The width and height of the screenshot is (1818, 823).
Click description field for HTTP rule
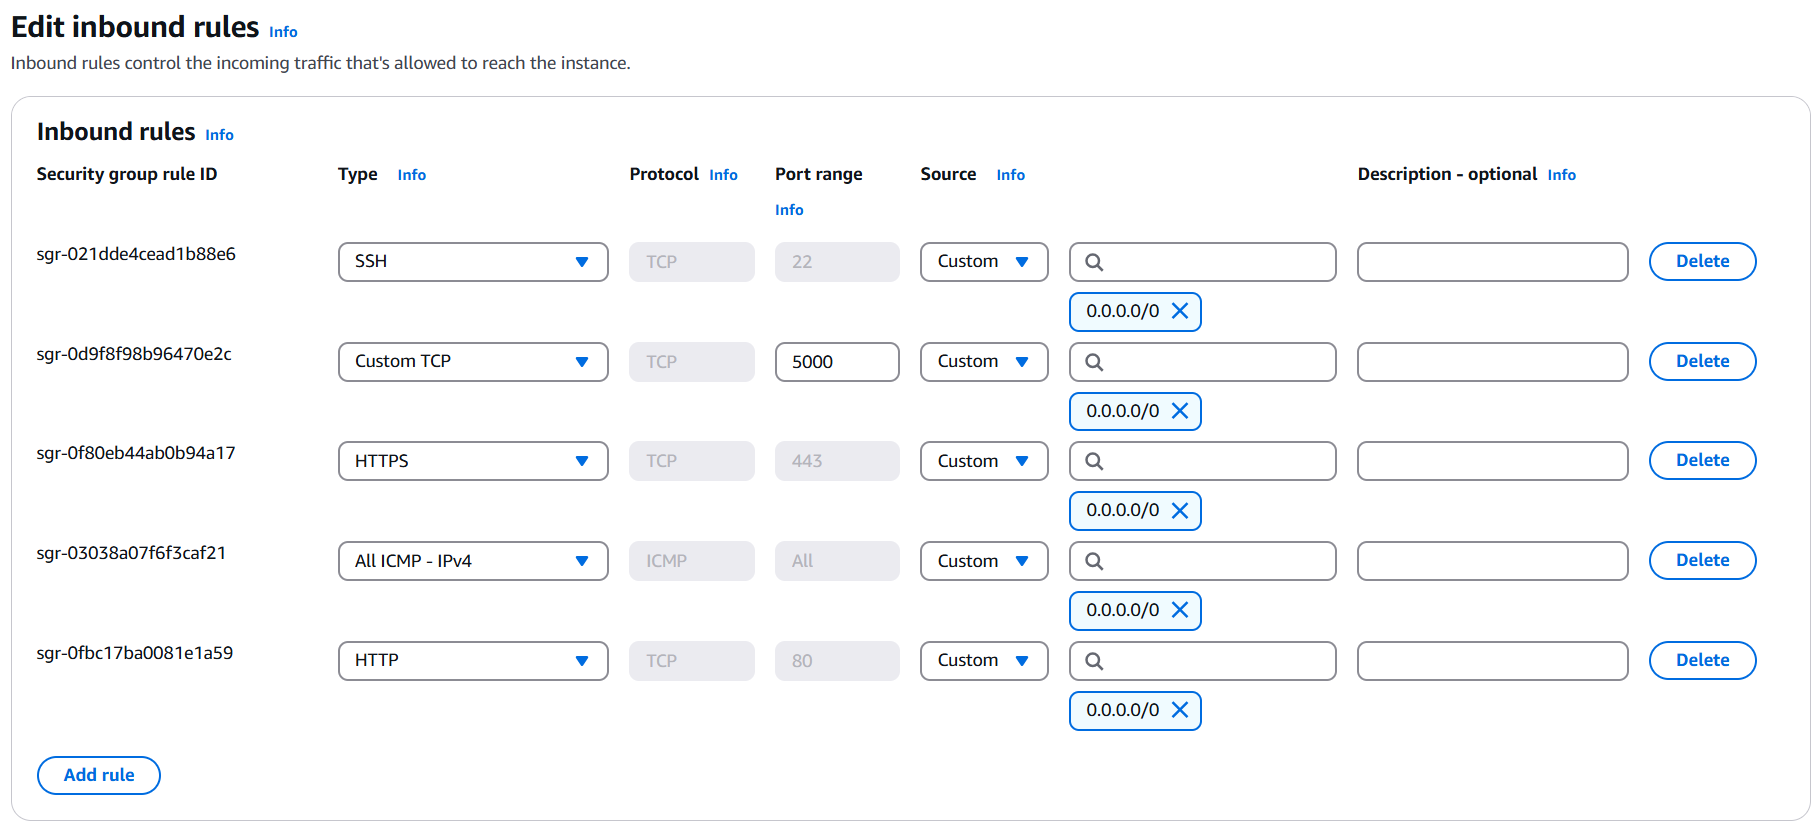point(1492,661)
